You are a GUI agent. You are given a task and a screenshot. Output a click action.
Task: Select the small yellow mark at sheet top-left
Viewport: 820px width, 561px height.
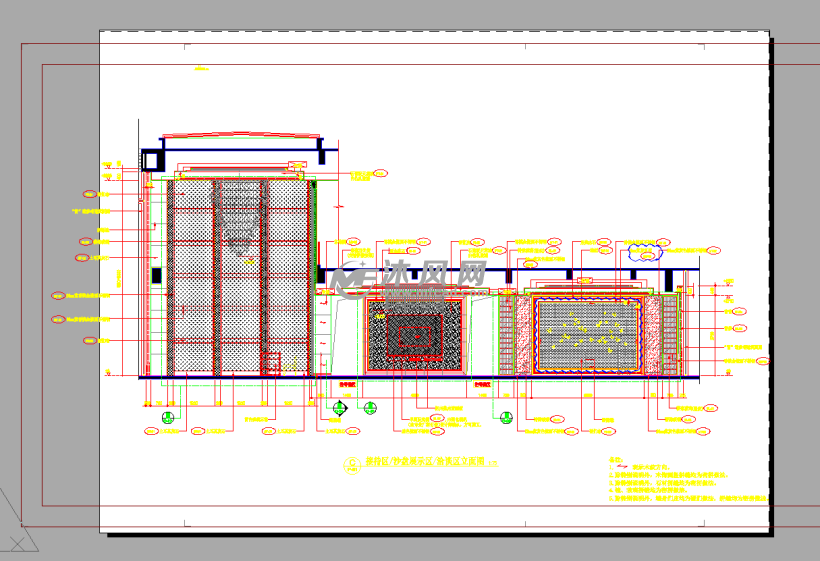(x=201, y=69)
